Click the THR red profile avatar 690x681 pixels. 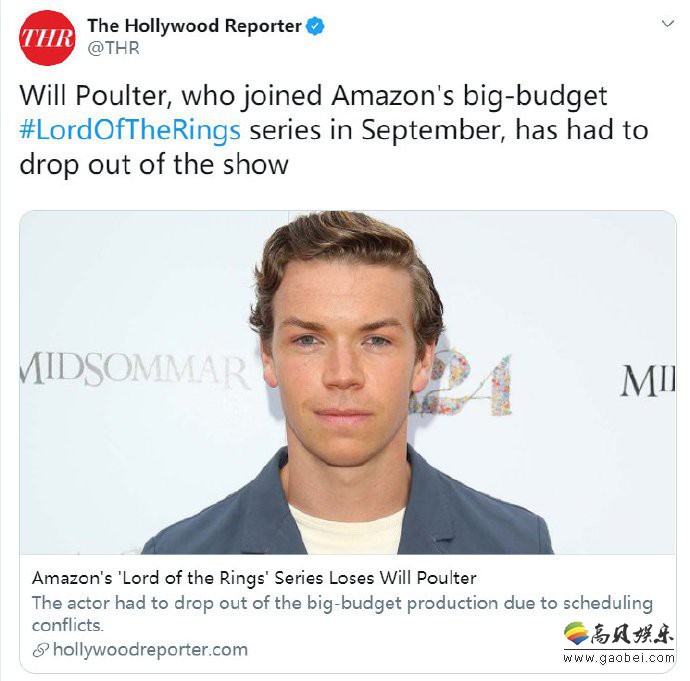coord(47,38)
